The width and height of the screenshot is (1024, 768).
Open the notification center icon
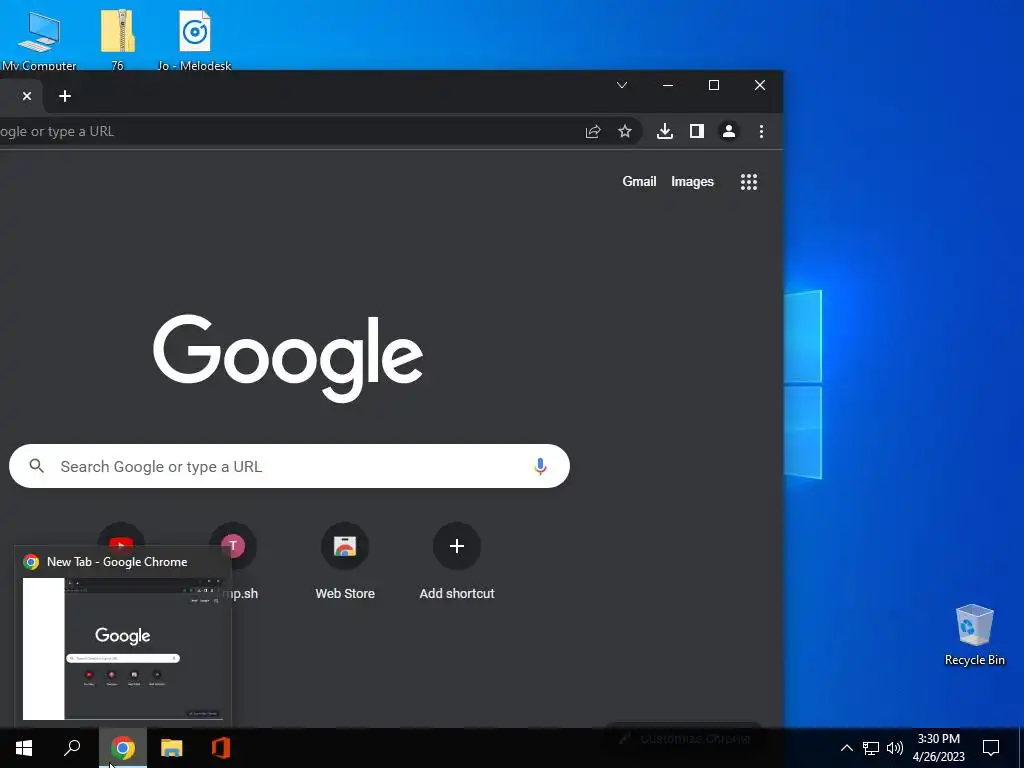[x=991, y=748]
